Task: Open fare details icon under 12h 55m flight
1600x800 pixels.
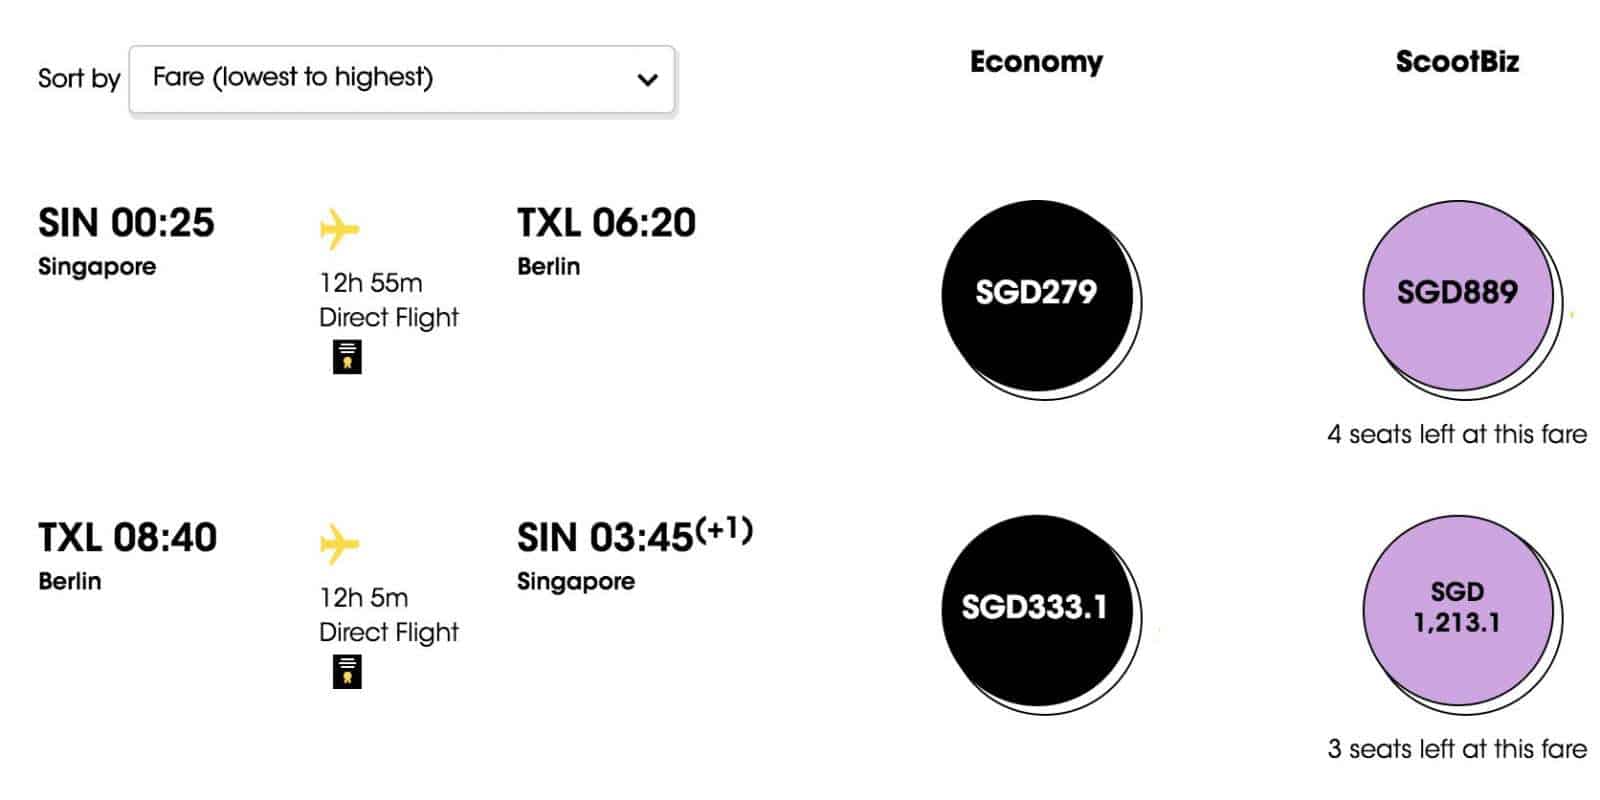Action: click(347, 357)
